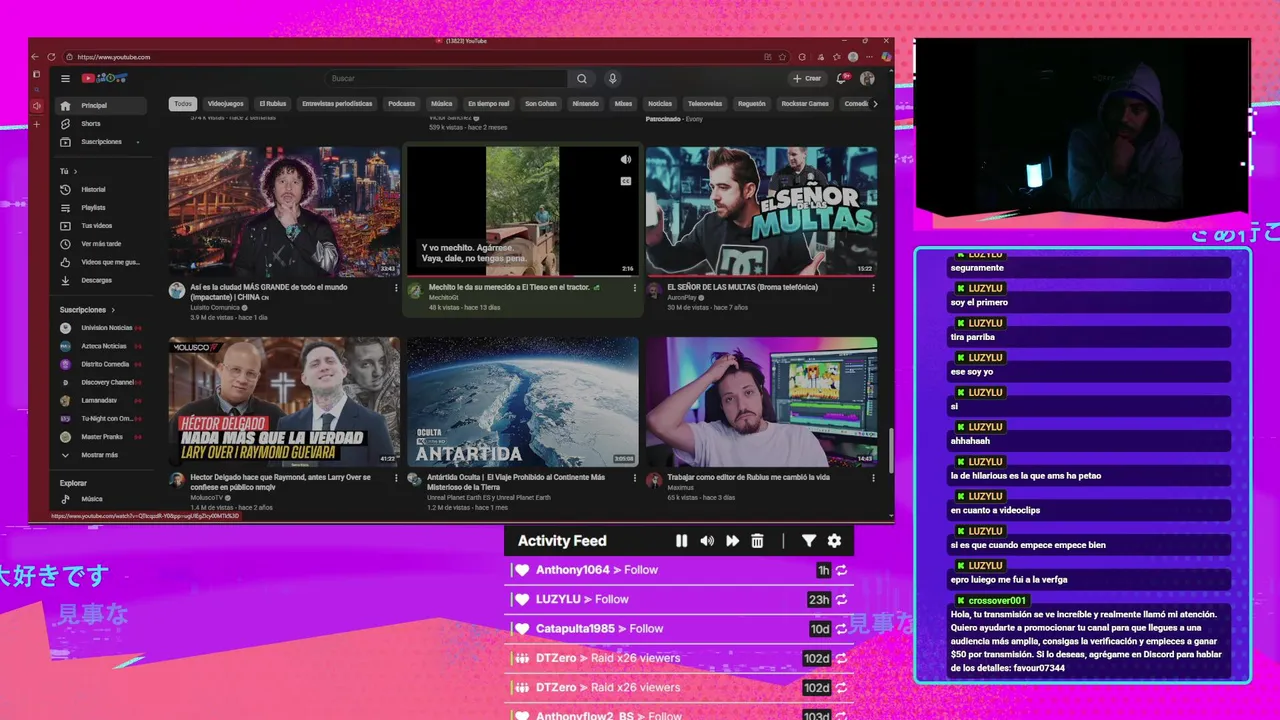Screen dimensions: 1280x720
Task: Skip the current alert in Activity Feed
Action: 732,541
